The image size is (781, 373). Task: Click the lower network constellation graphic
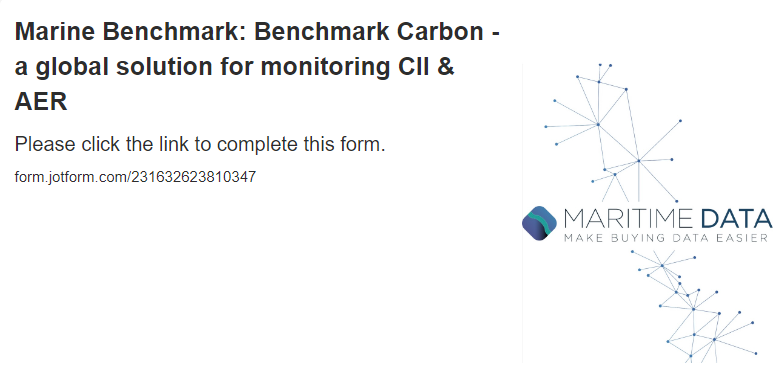[694, 306]
